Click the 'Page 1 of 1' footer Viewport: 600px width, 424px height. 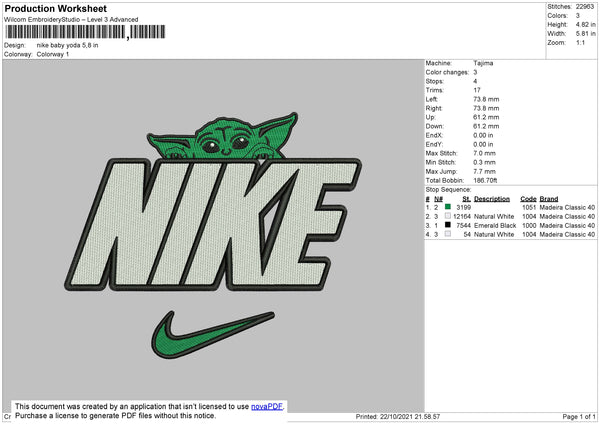point(579,416)
